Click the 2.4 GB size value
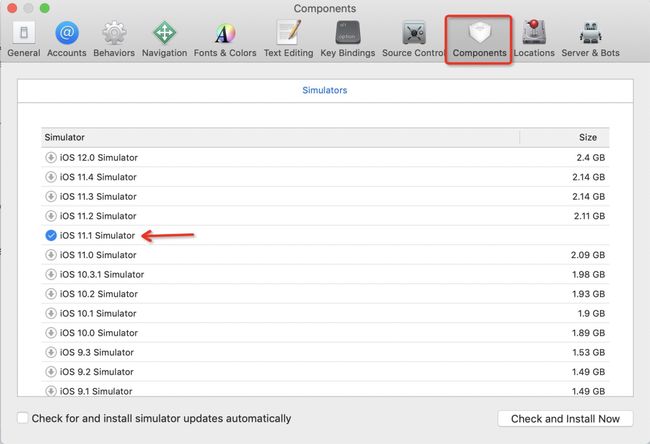 [x=591, y=158]
